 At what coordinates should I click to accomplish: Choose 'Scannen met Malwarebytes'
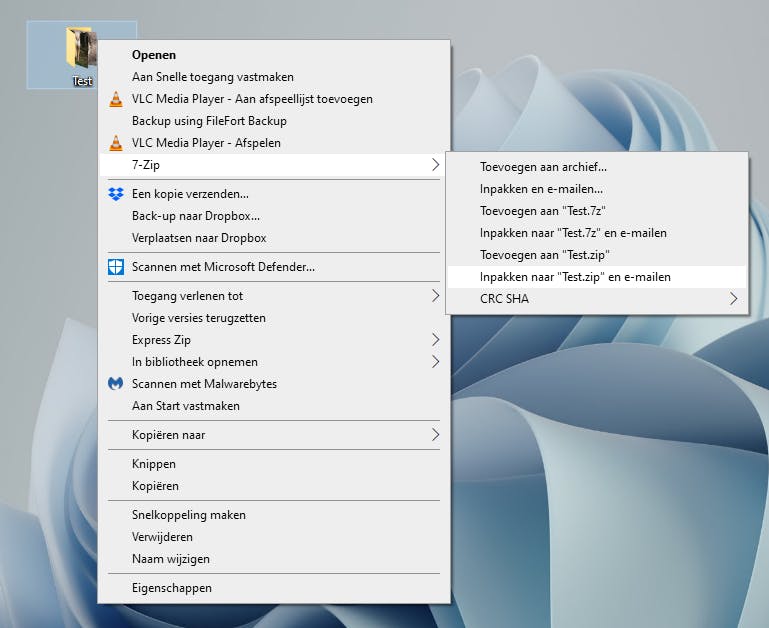click(x=274, y=384)
